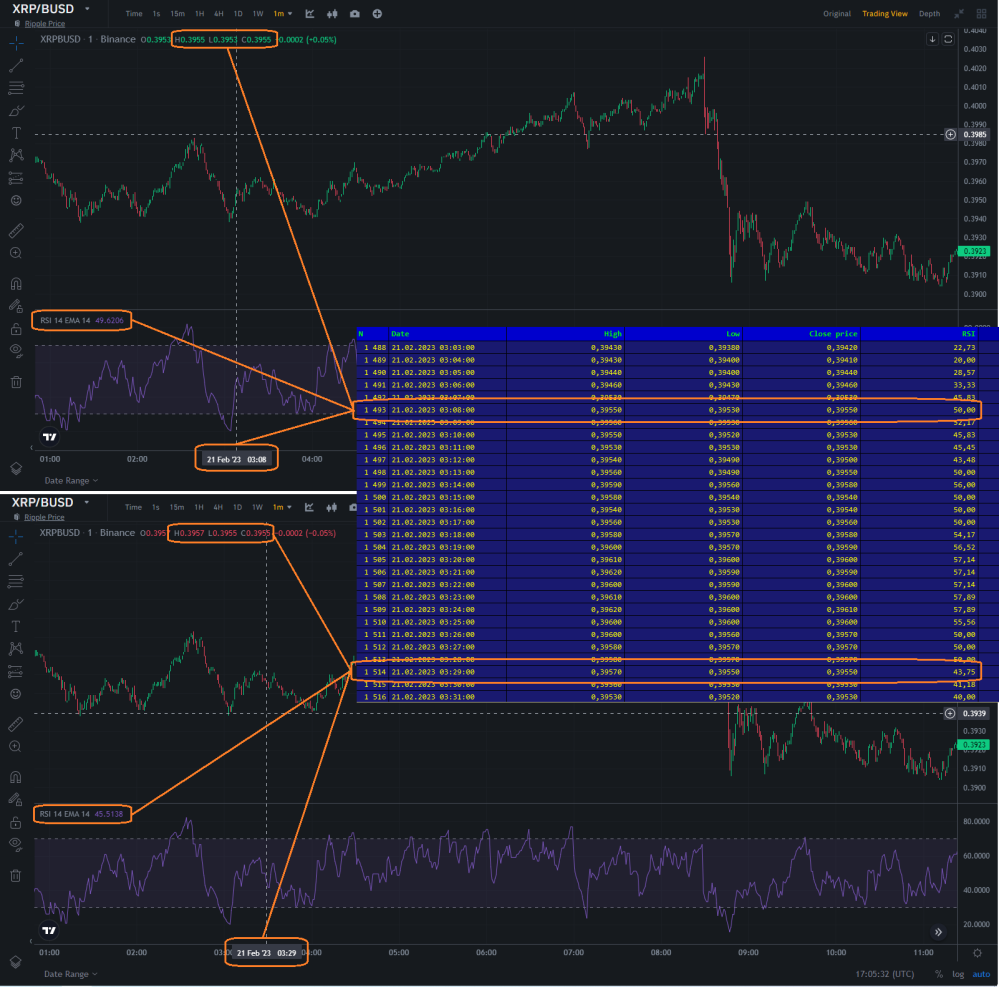
Task: Click the 17:05:32 (UTC) timezone button
Action: pyautogui.click(x=884, y=974)
